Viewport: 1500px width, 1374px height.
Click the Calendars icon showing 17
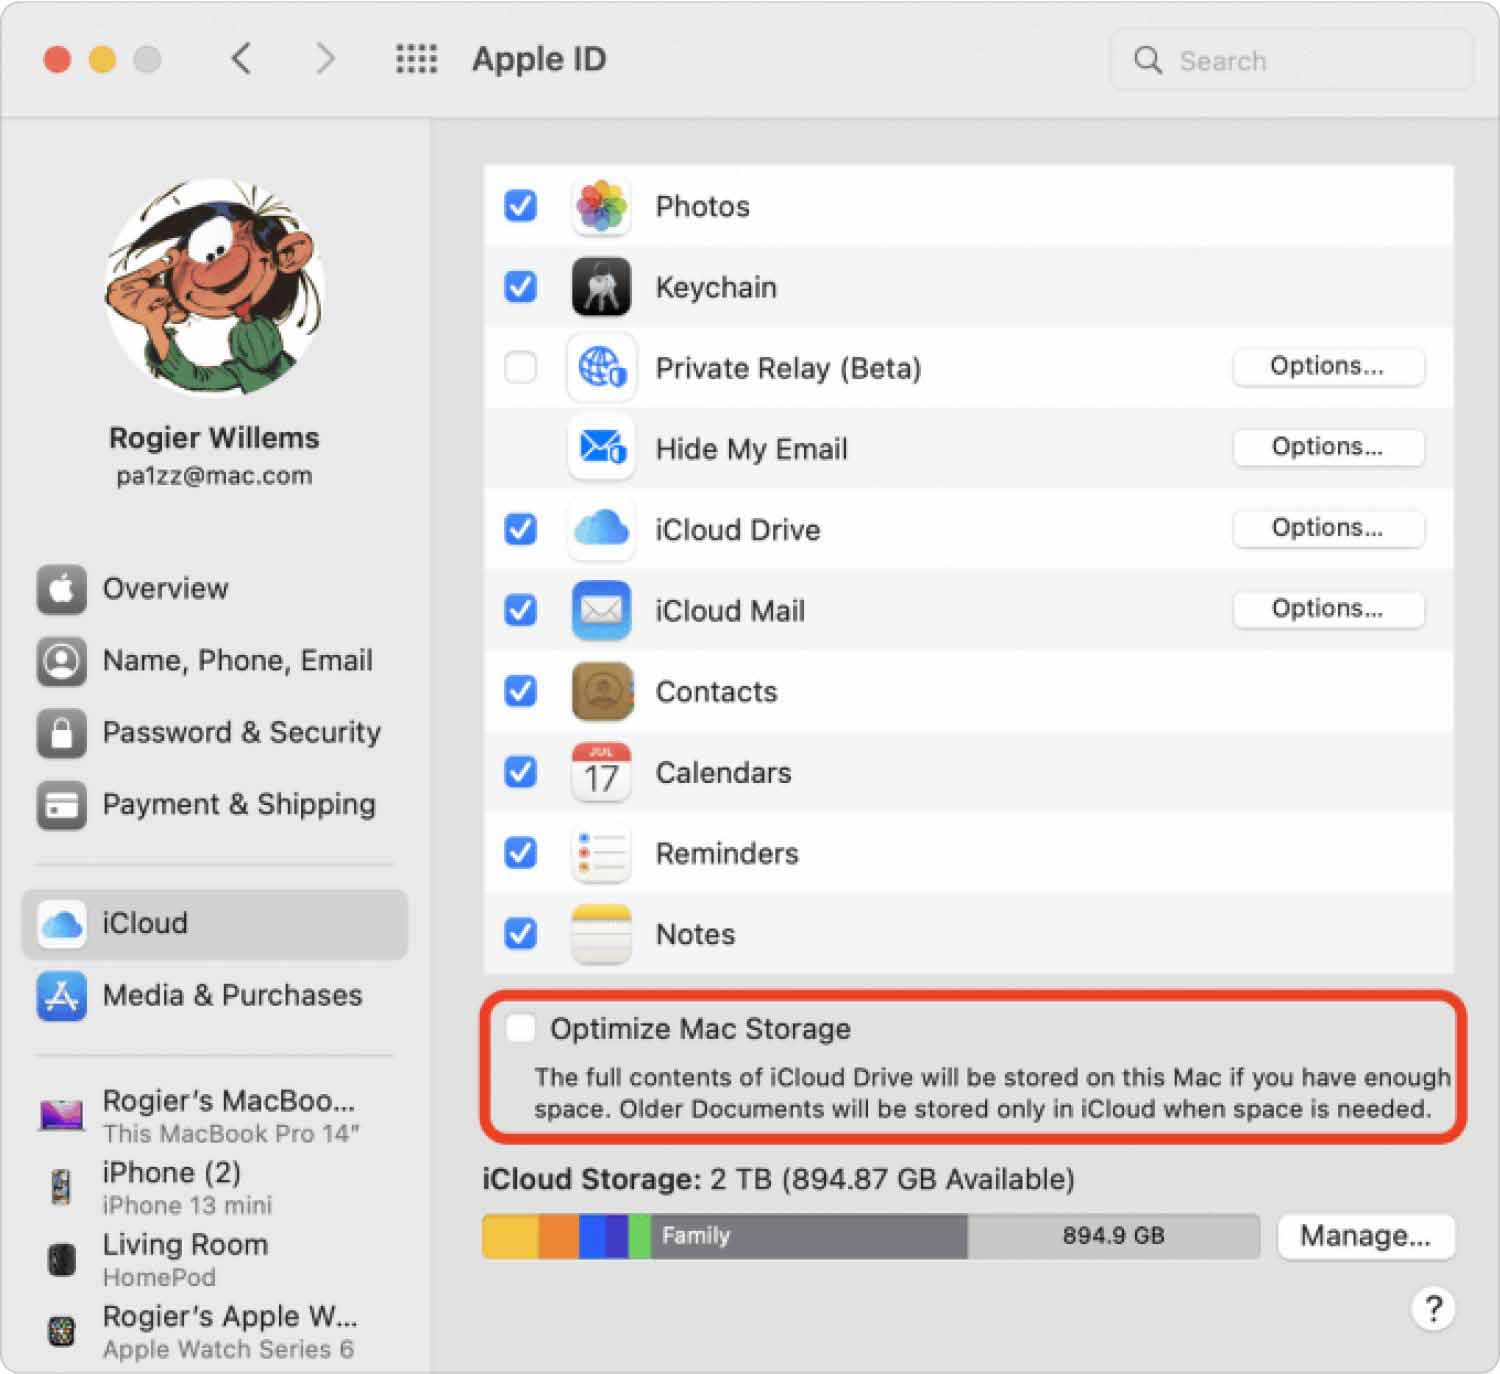(601, 772)
